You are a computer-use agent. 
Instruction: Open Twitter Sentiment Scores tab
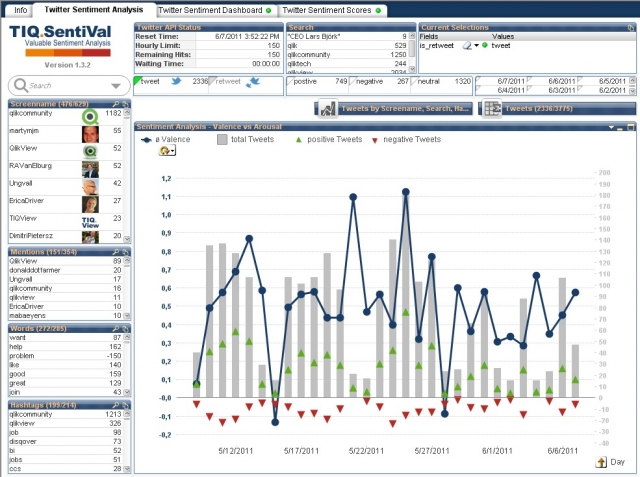point(331,10)
